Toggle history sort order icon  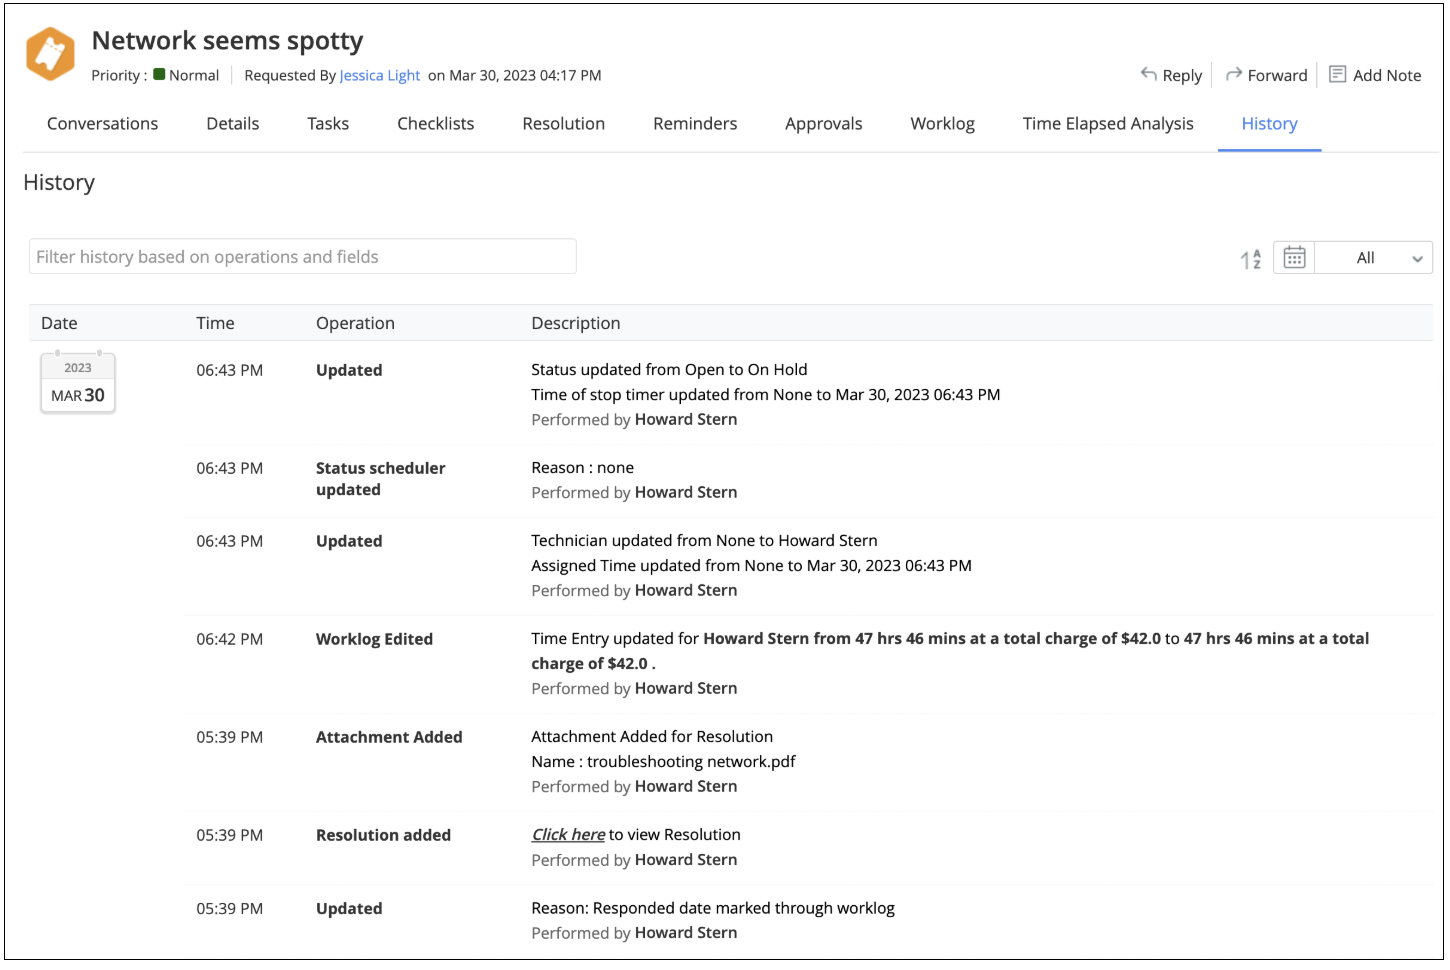[x=1250, y=259]
